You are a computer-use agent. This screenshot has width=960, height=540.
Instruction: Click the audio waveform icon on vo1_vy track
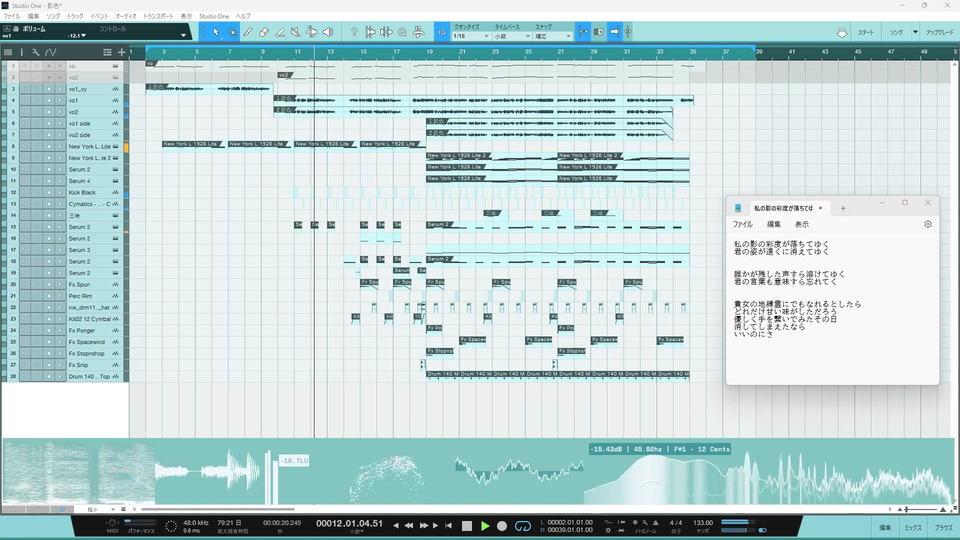115,89
